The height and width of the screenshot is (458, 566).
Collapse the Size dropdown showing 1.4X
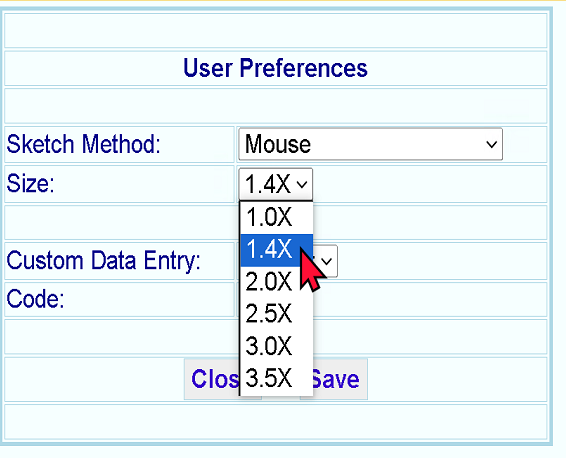[276, 184]
